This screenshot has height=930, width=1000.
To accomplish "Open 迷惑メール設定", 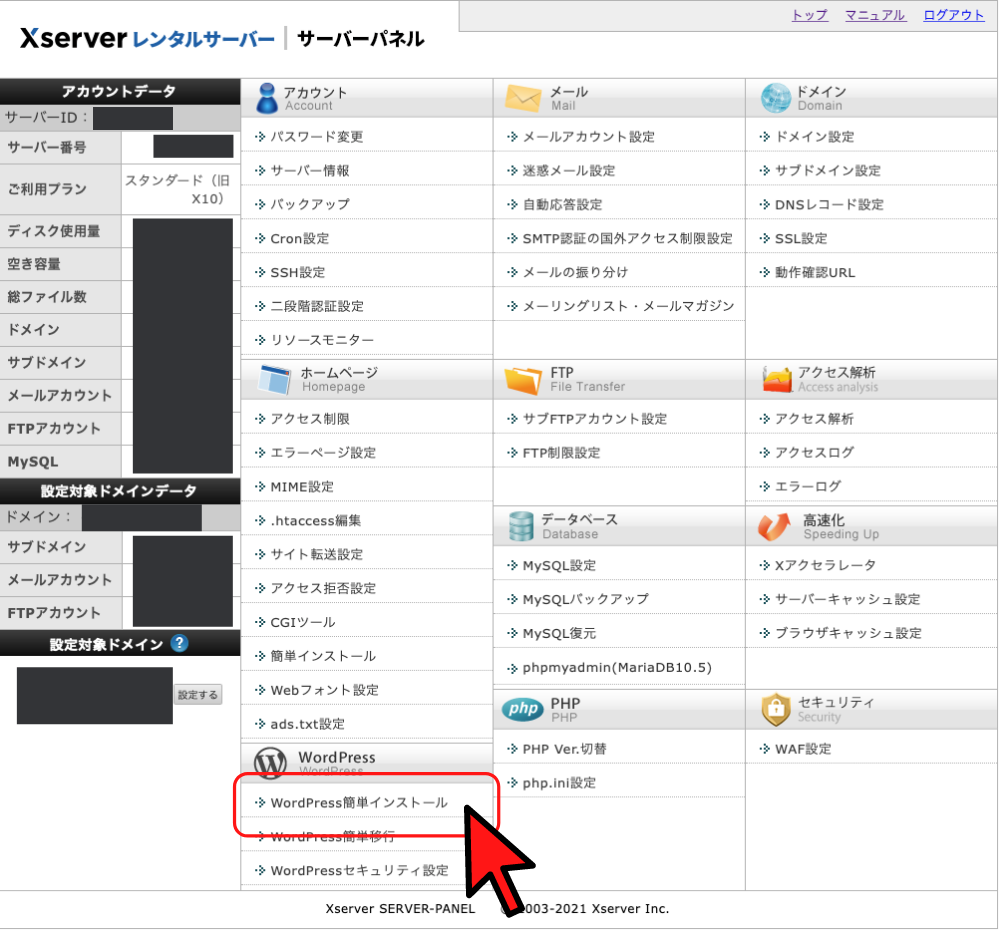I will [x=569, y=170].
